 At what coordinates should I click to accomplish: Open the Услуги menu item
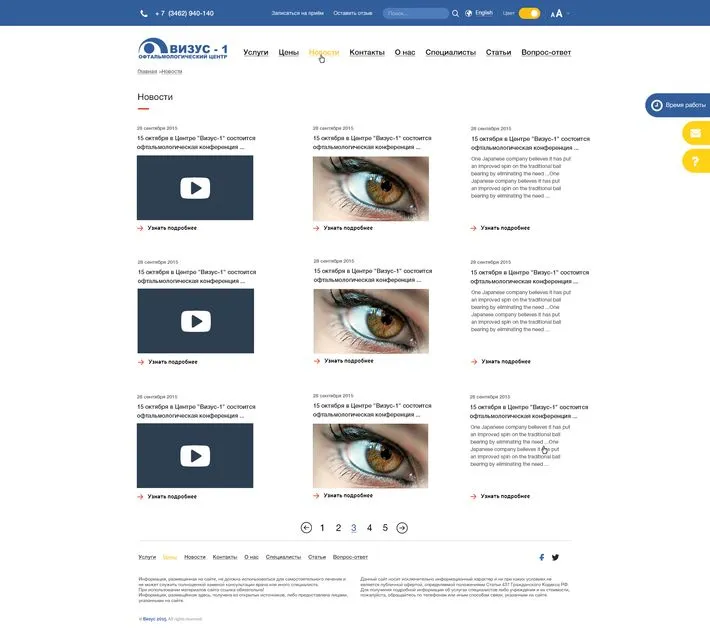click(256, 53)
